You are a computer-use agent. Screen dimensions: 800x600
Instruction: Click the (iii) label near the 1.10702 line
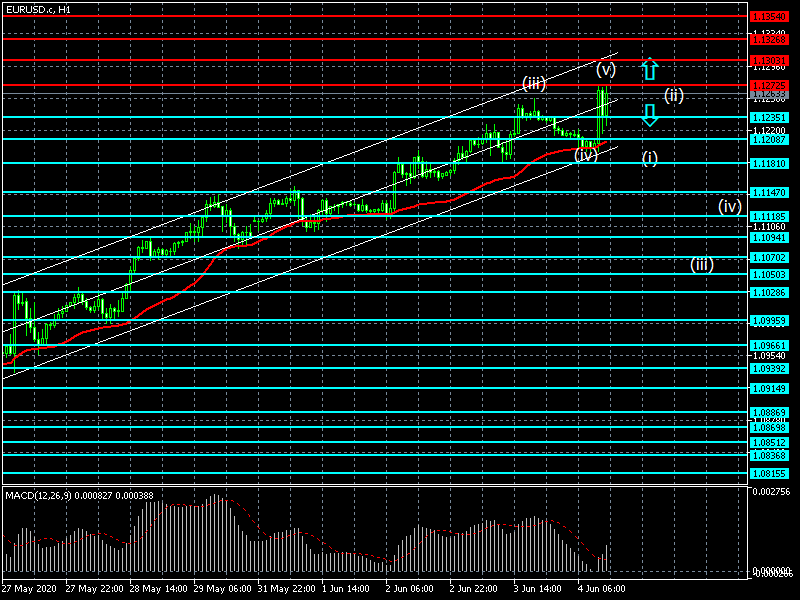click(x=702, y=264)
